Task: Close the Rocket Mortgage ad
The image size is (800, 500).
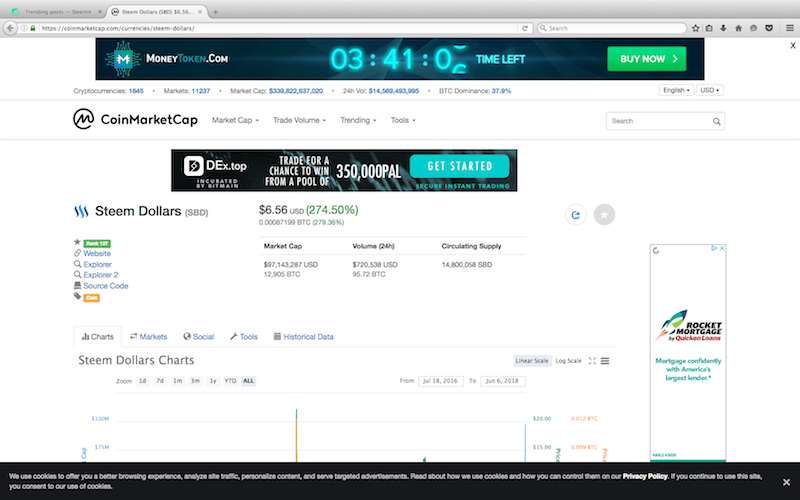Action: click(x=722, y=248)
